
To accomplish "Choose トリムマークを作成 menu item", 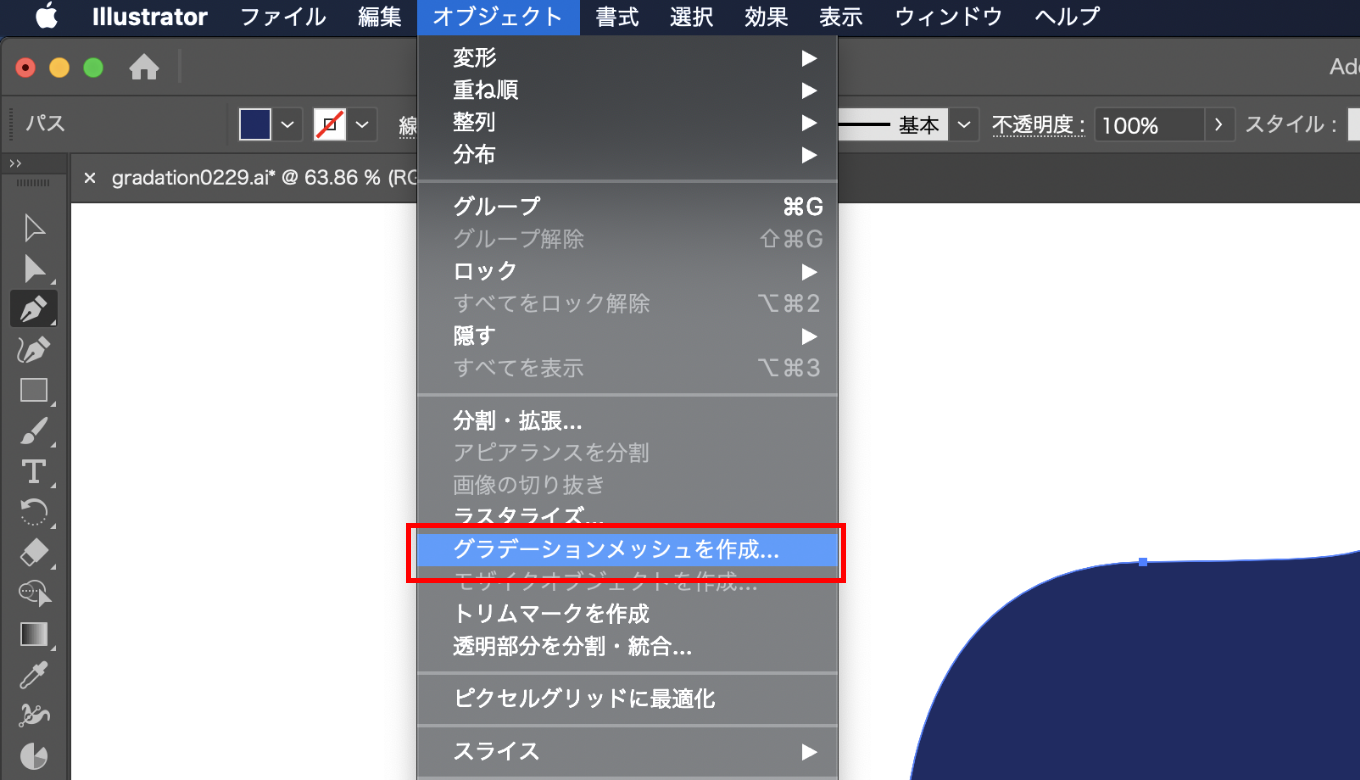I will click(x=627, y=613).
